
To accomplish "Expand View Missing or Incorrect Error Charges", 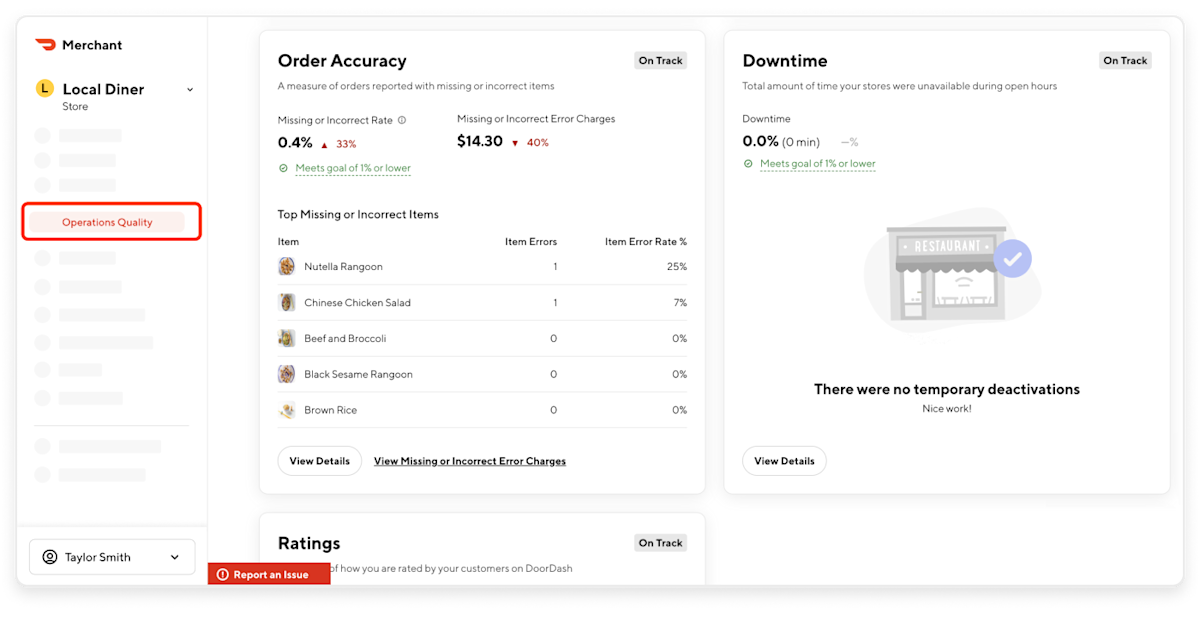I will pos(469,461).
